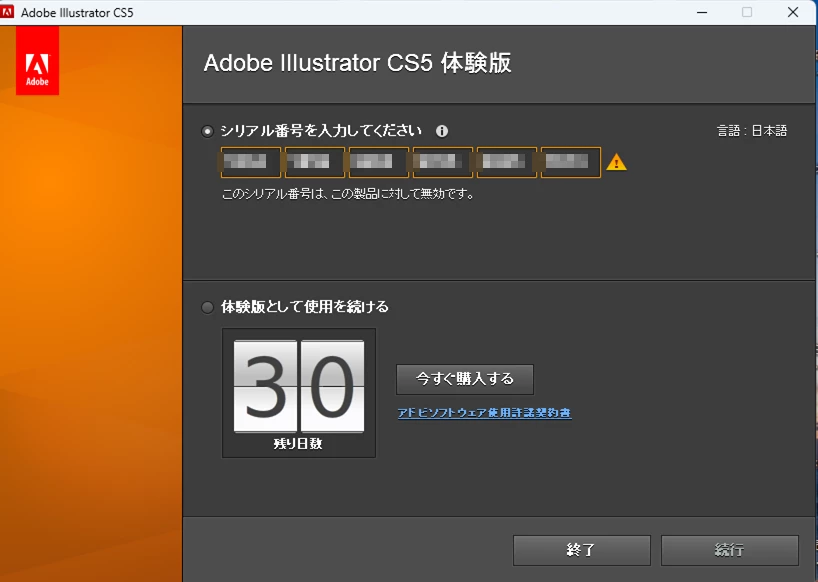
Task: Focus the third serial number field
Action: tap(379, 162)
